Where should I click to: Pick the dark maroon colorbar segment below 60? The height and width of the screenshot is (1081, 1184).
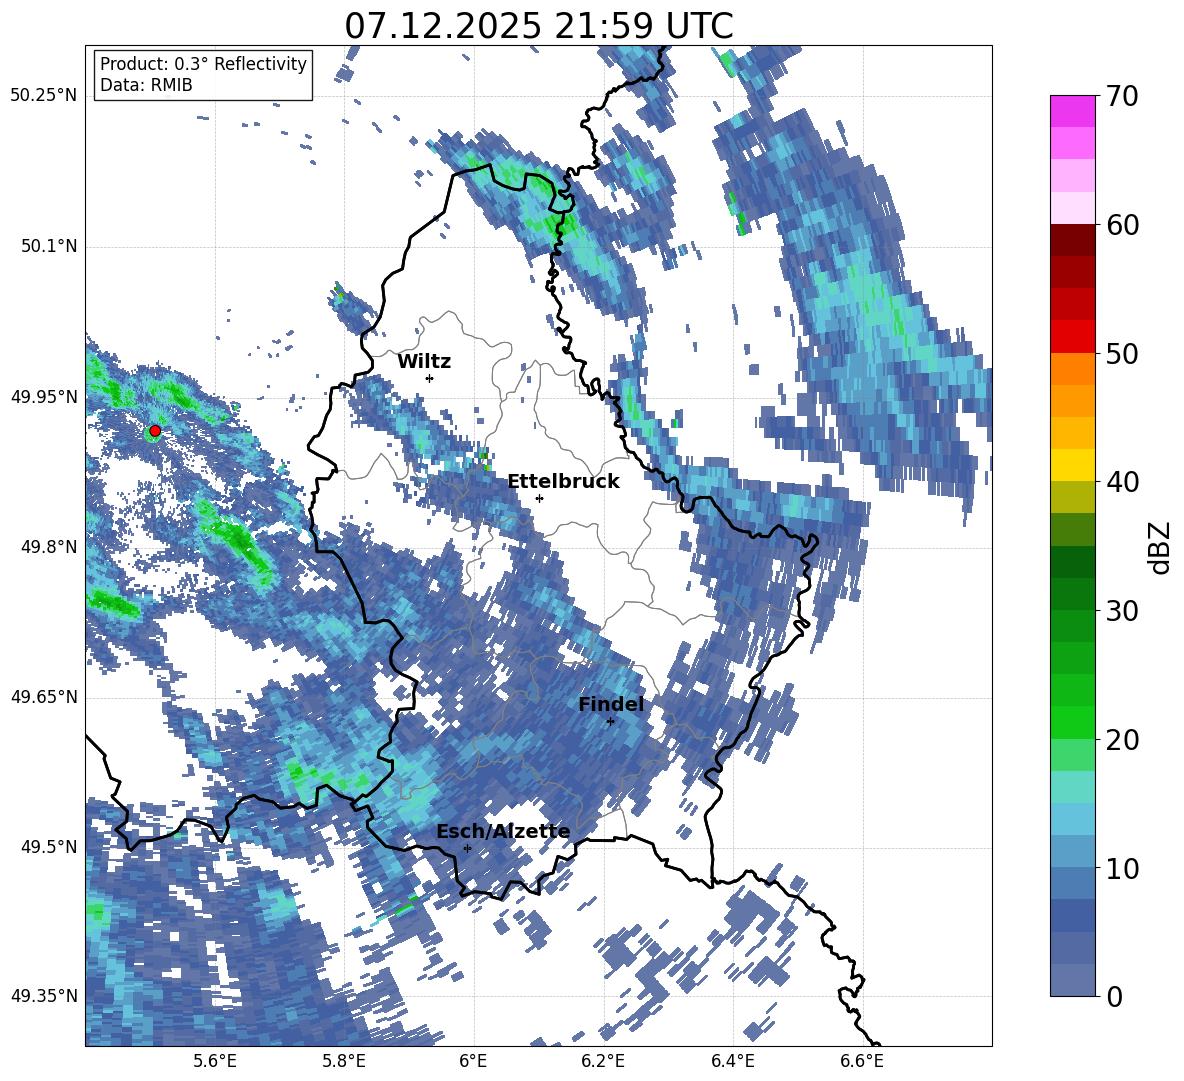click(x=1072, y=240)
